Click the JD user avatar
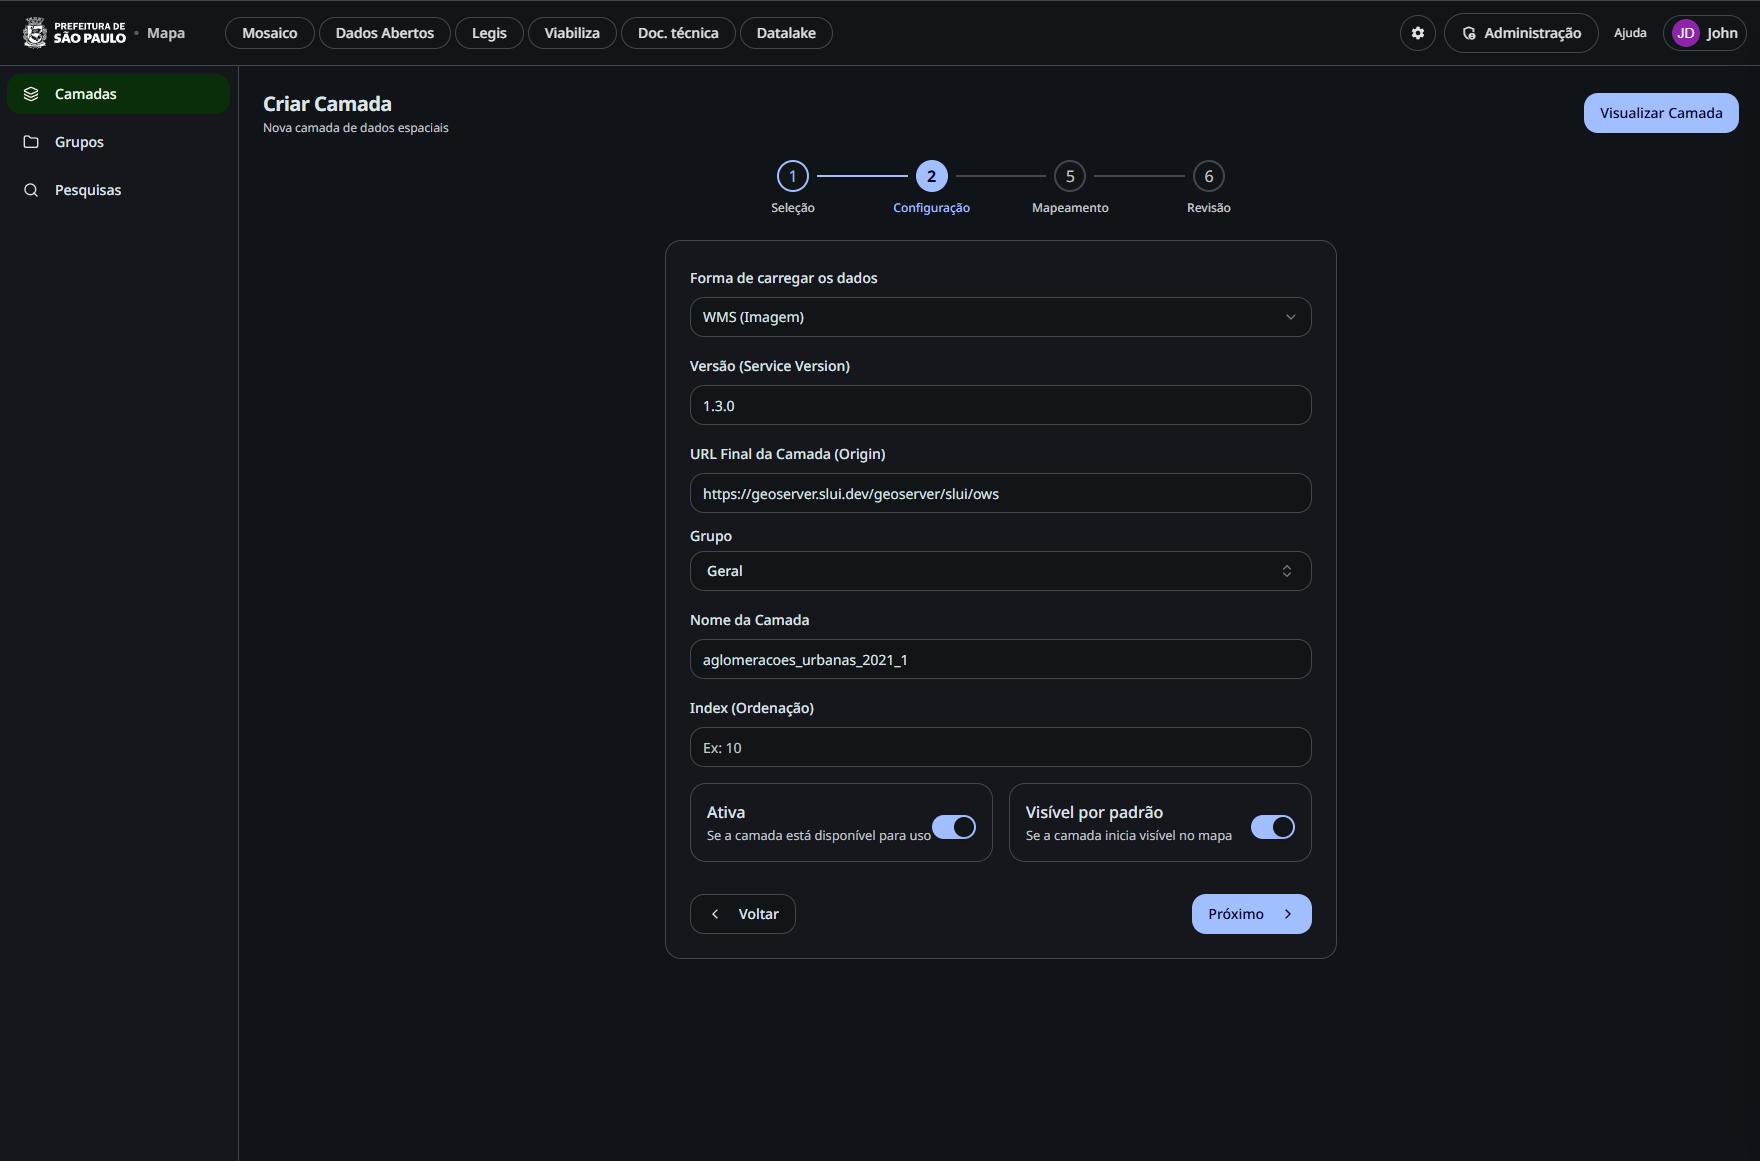This screenshot has height=1161, width=1760. point(1686,33)
